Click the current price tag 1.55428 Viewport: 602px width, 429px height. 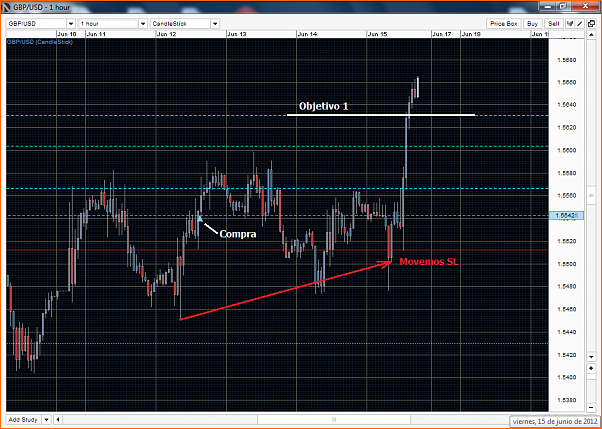(567, 215)
